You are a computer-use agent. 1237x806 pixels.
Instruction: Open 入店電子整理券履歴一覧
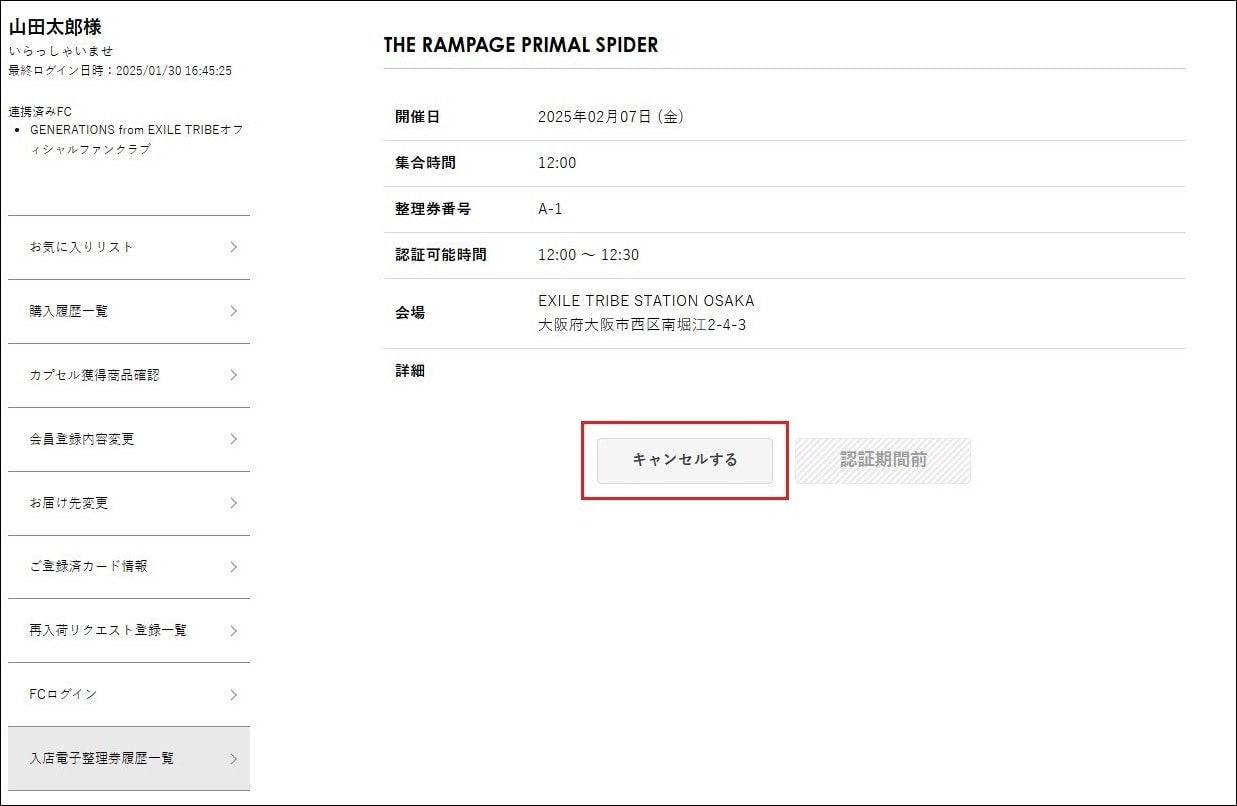(129, 758)
